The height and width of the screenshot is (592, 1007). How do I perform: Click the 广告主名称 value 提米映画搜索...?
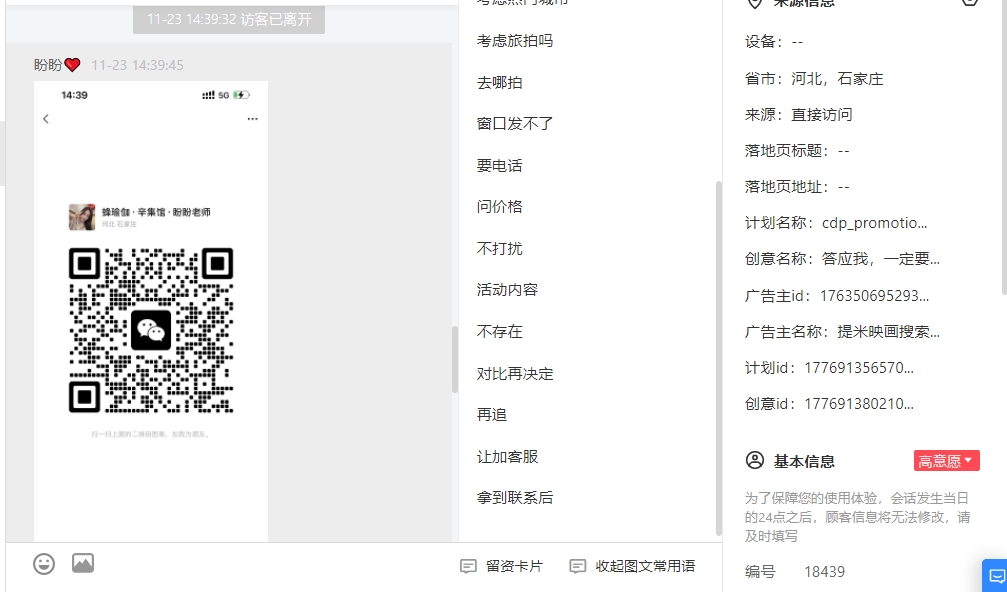click(x=888, y=331)
